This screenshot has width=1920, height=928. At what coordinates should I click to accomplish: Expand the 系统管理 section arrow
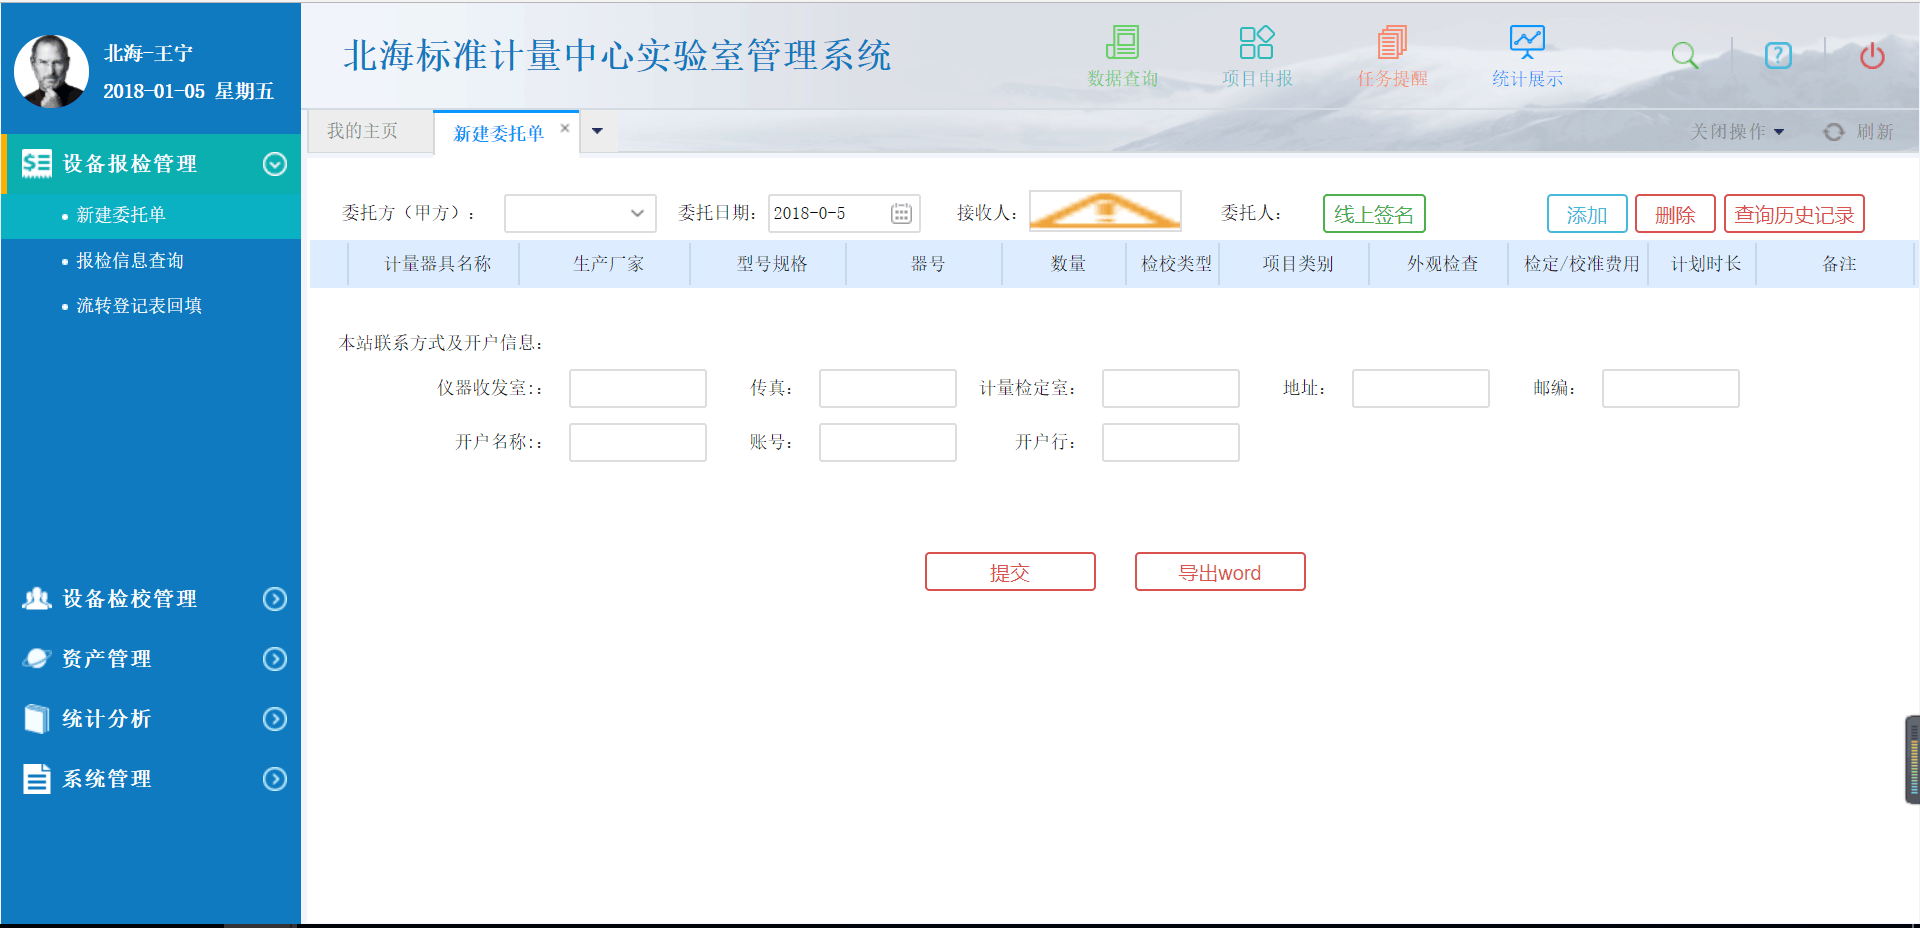[275, 779]
